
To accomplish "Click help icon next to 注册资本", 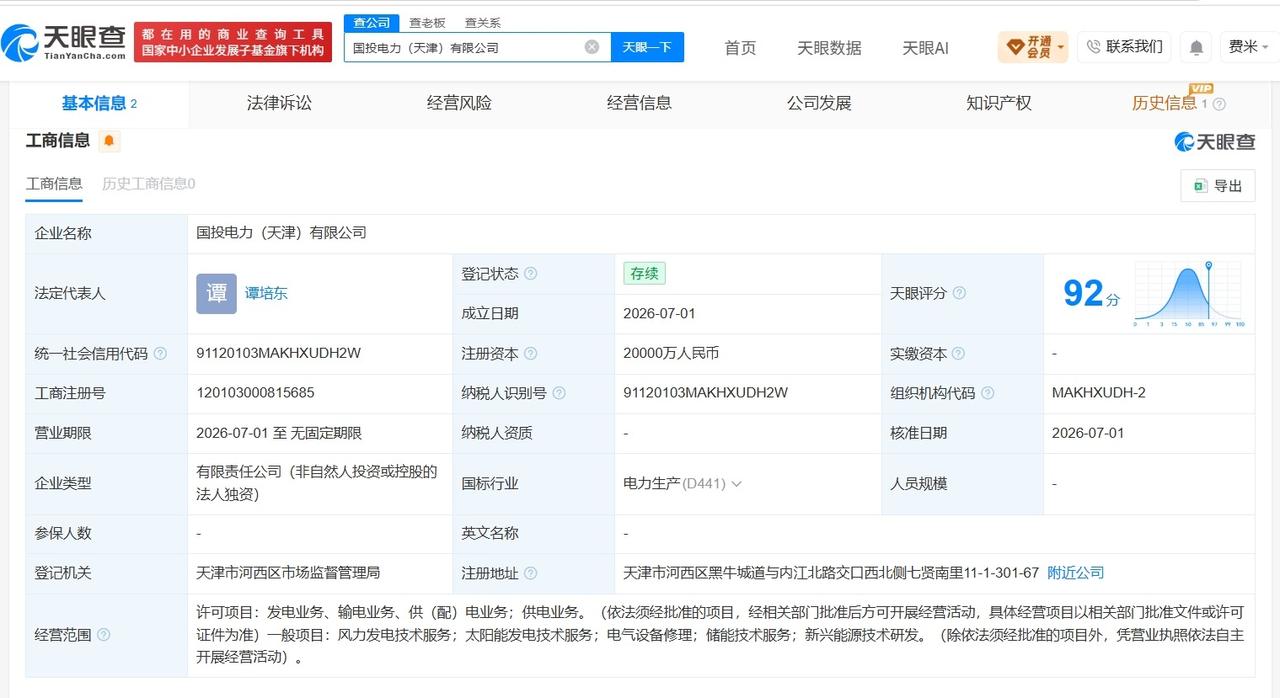I will coord(530,353).
